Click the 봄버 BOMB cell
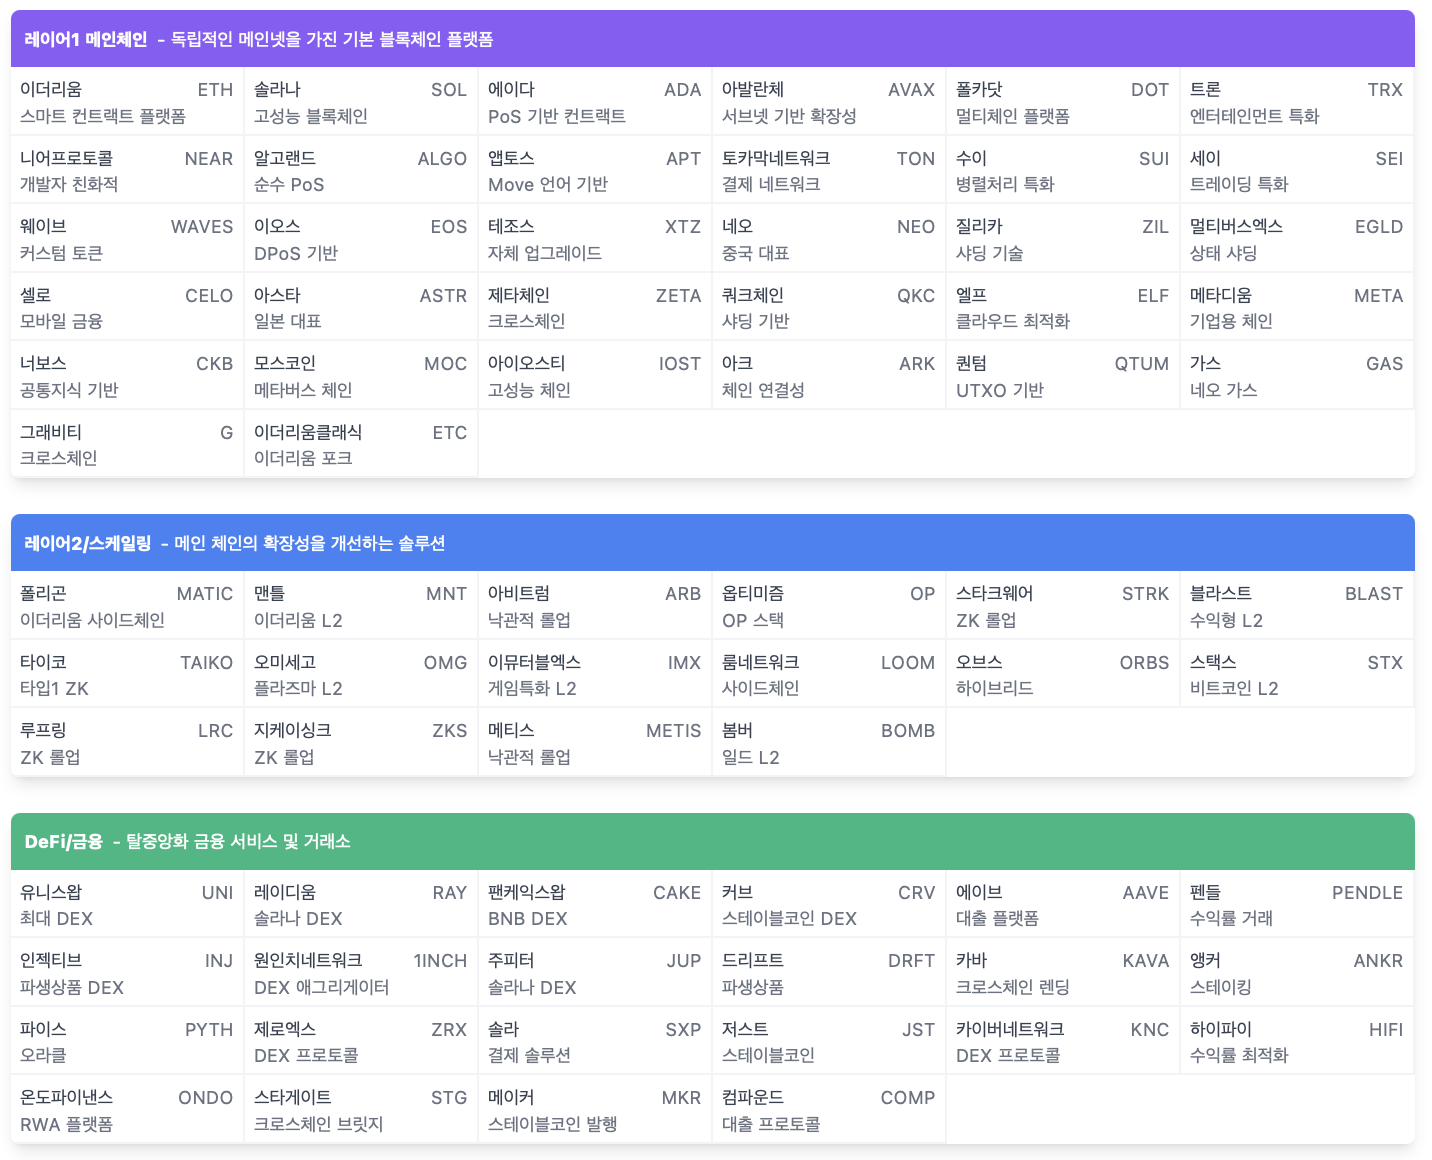The image size is (1432, 1160). pos(829,743)
